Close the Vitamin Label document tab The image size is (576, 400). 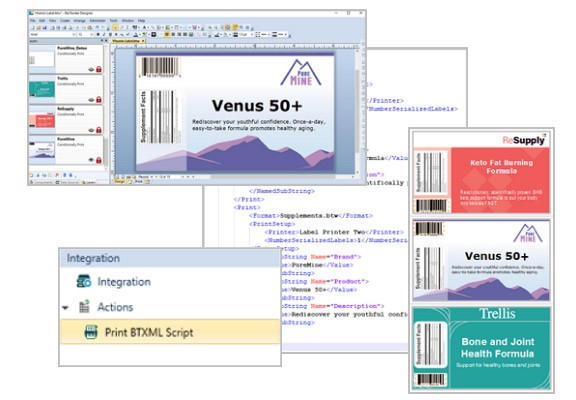pyautogui.click(x=143, y=41)
